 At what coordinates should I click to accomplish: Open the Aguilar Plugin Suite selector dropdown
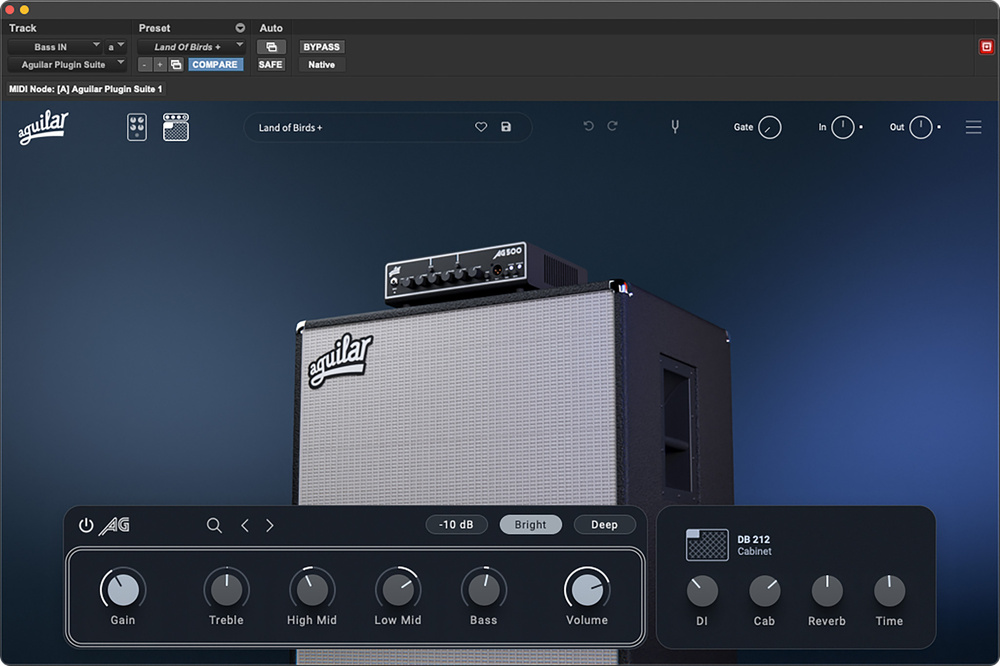tap(67, 64)
